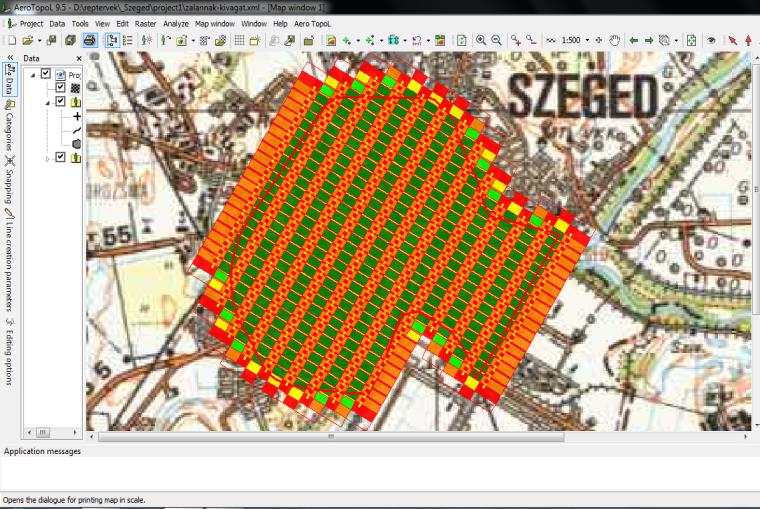Collapse the Project root node in the Data tree
Image resolution: width=760 pixels, height=509 pixels.
tap(33, 75)
